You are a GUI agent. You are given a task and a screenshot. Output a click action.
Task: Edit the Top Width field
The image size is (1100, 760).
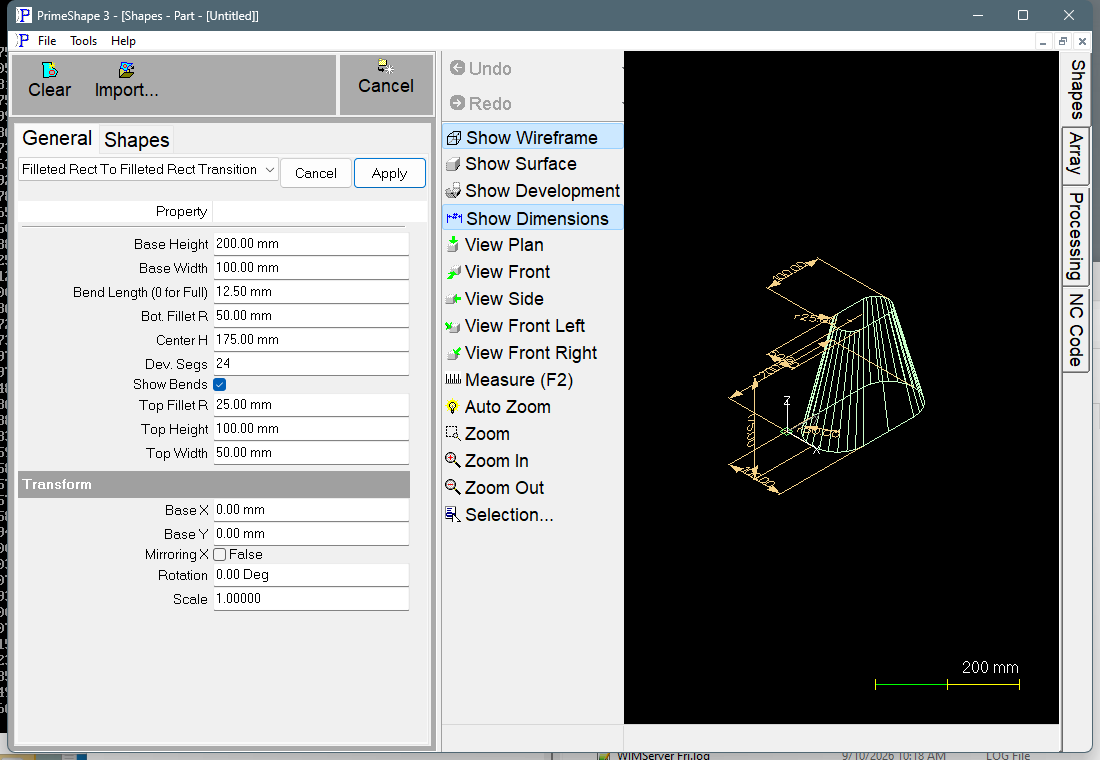(x=311, y=453)
